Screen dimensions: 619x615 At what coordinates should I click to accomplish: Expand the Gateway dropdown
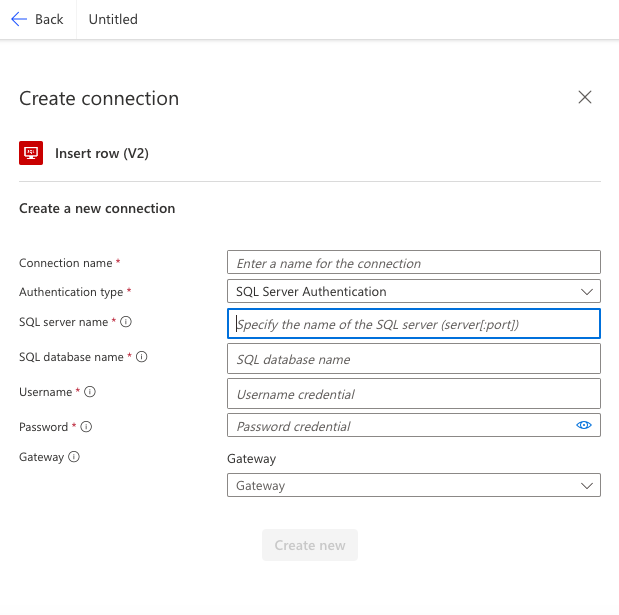(x=414, y=485)
